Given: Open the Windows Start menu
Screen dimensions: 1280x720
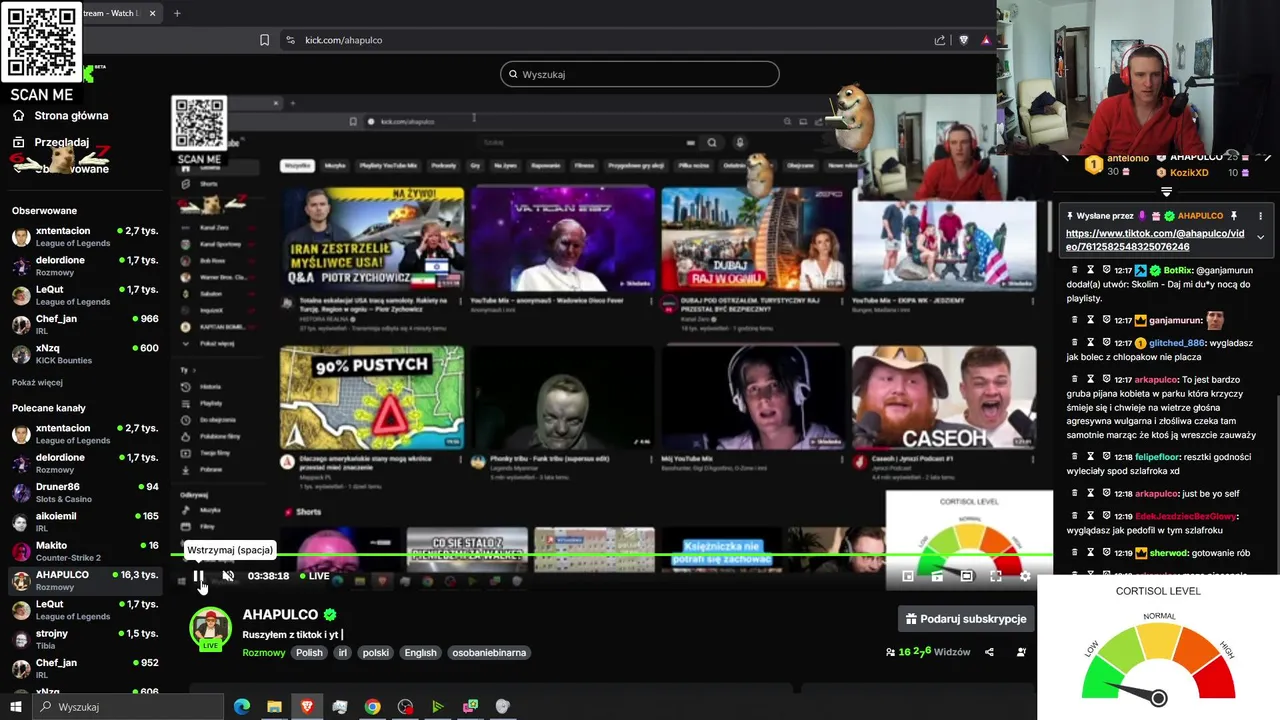Looking at the screenshot, I should tap(15, 707).
